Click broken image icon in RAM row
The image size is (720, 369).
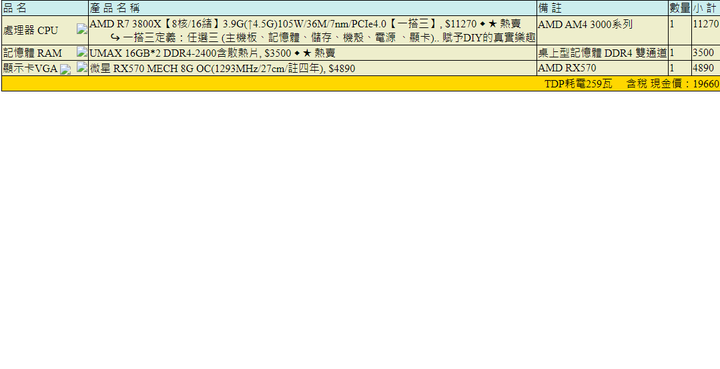(82, 52)
